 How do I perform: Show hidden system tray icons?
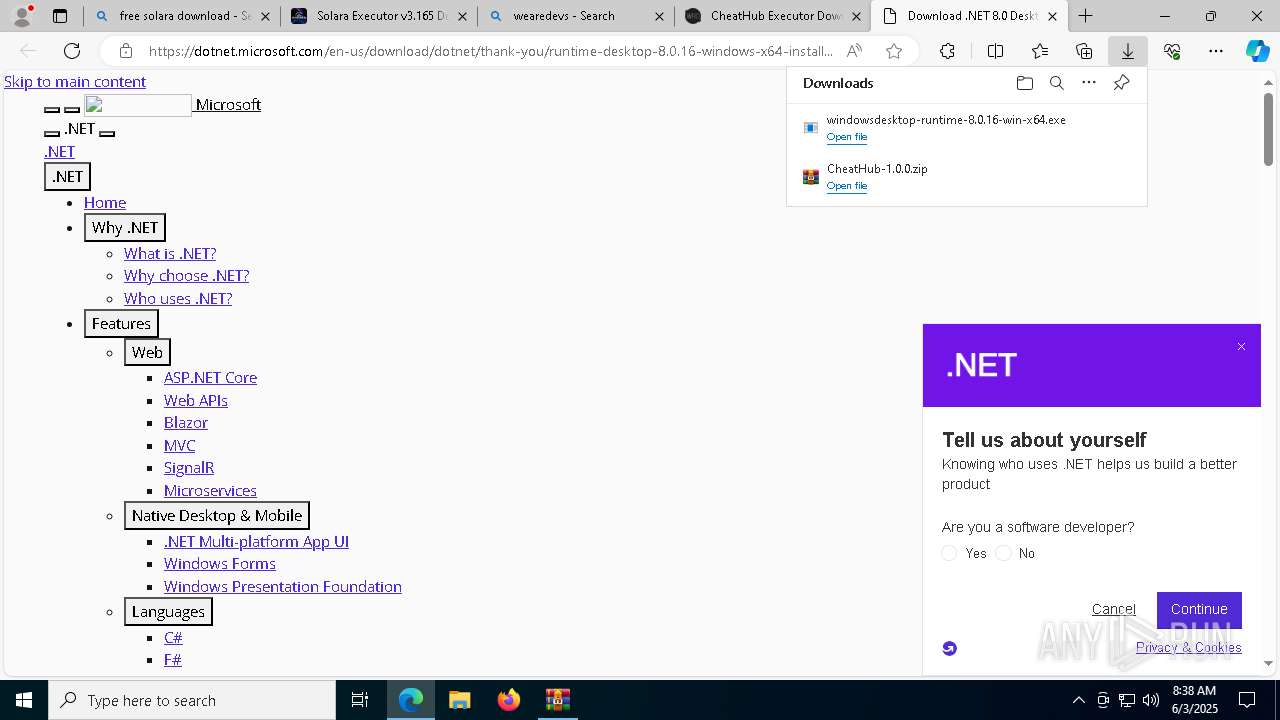(1078, 700)
